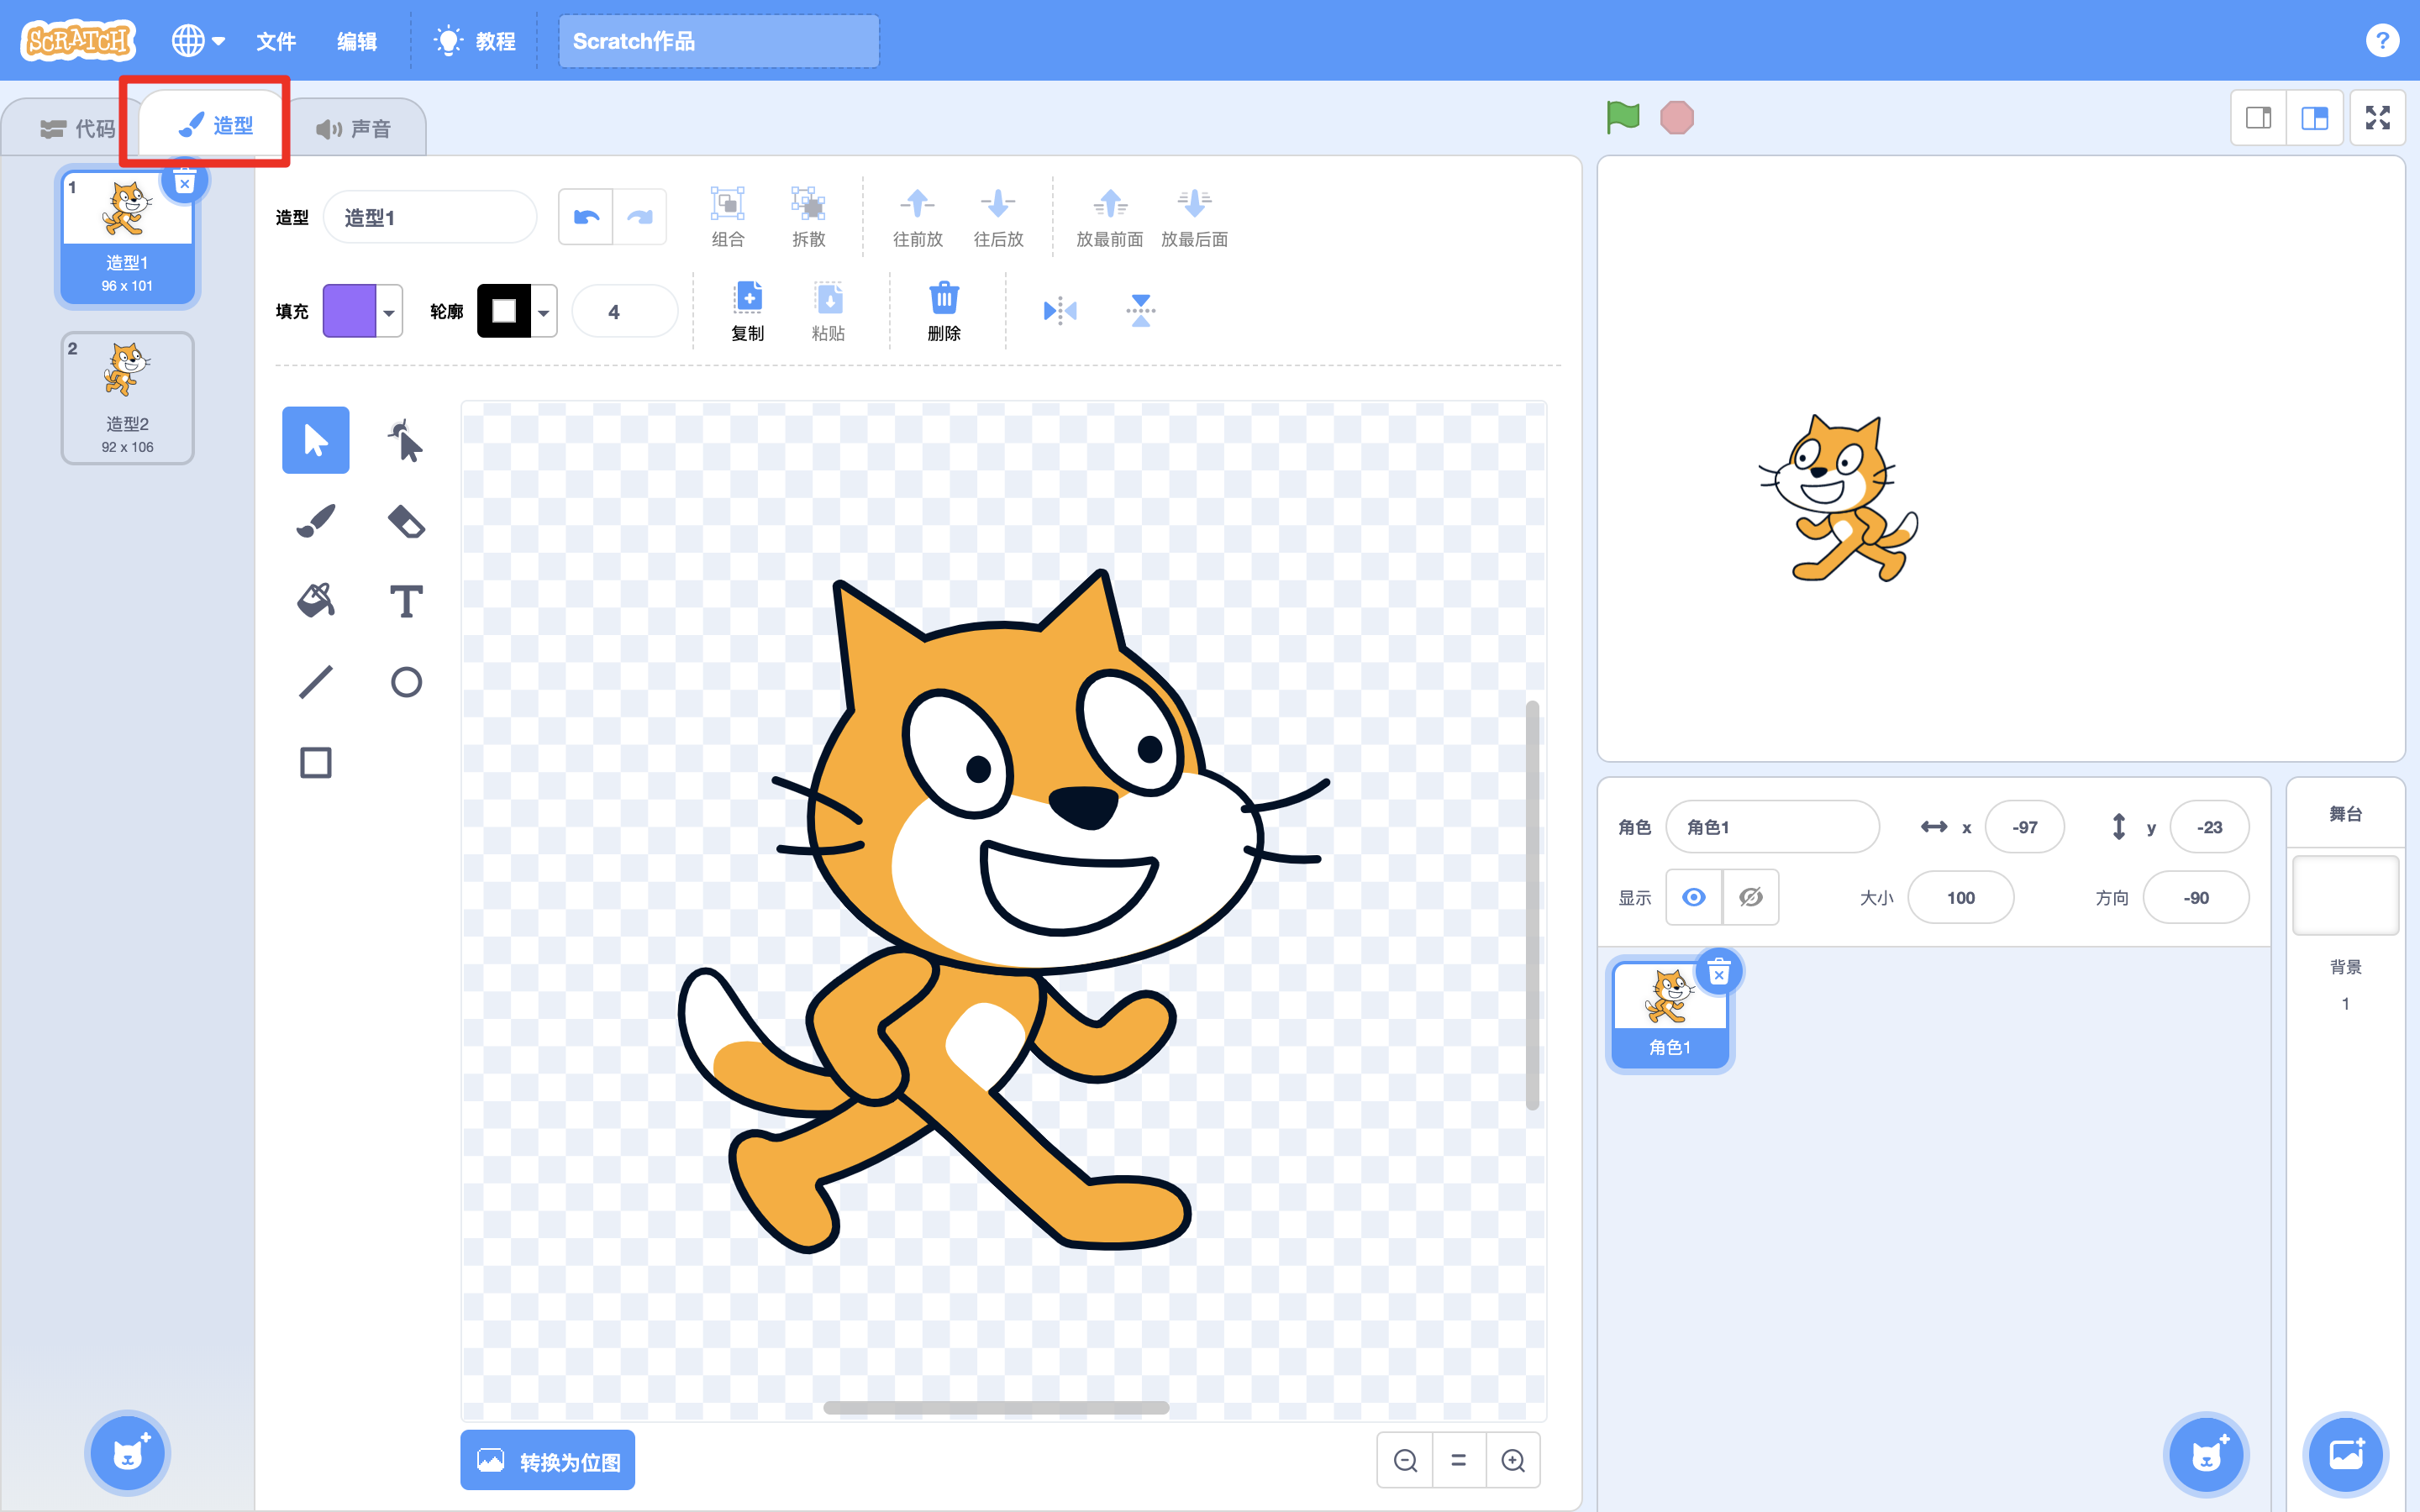The width and height of the screenshot is (2420, 1512).
Task: Flip the costume vertically
Action: (1140, 311)
